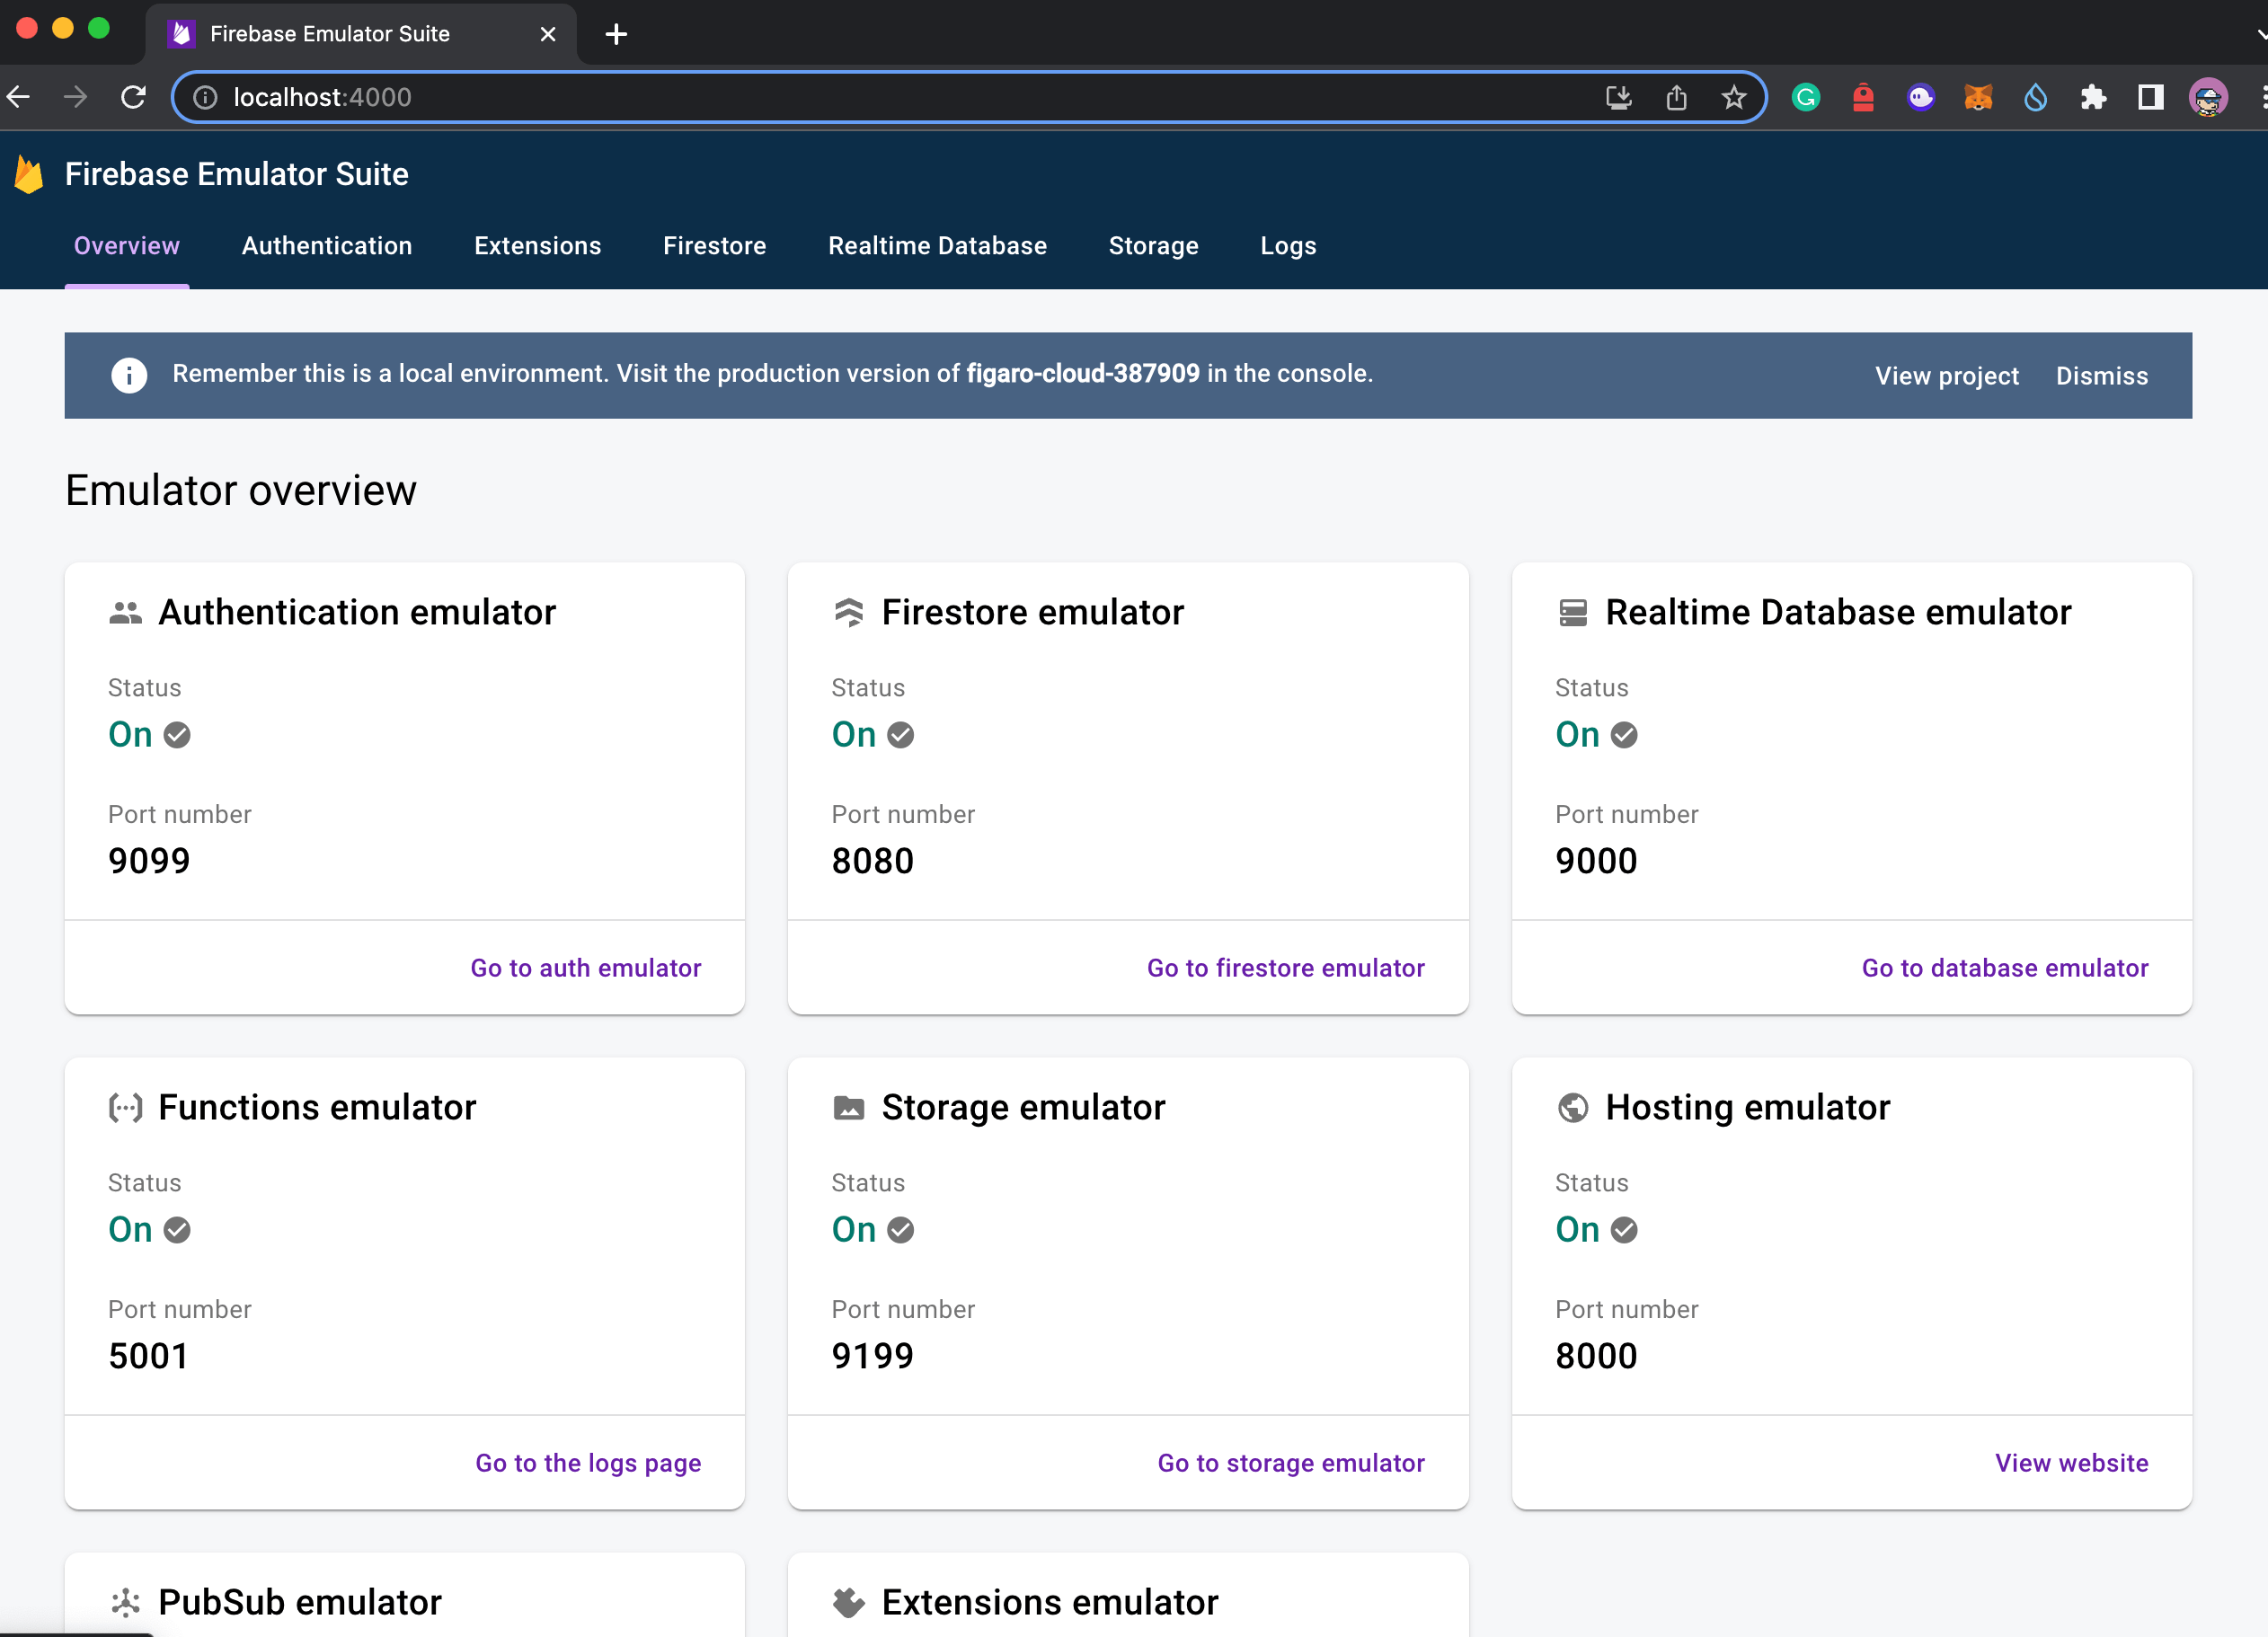
Task: Click the Realtime Database emulator icon
Action: [x=1572, y=613]
